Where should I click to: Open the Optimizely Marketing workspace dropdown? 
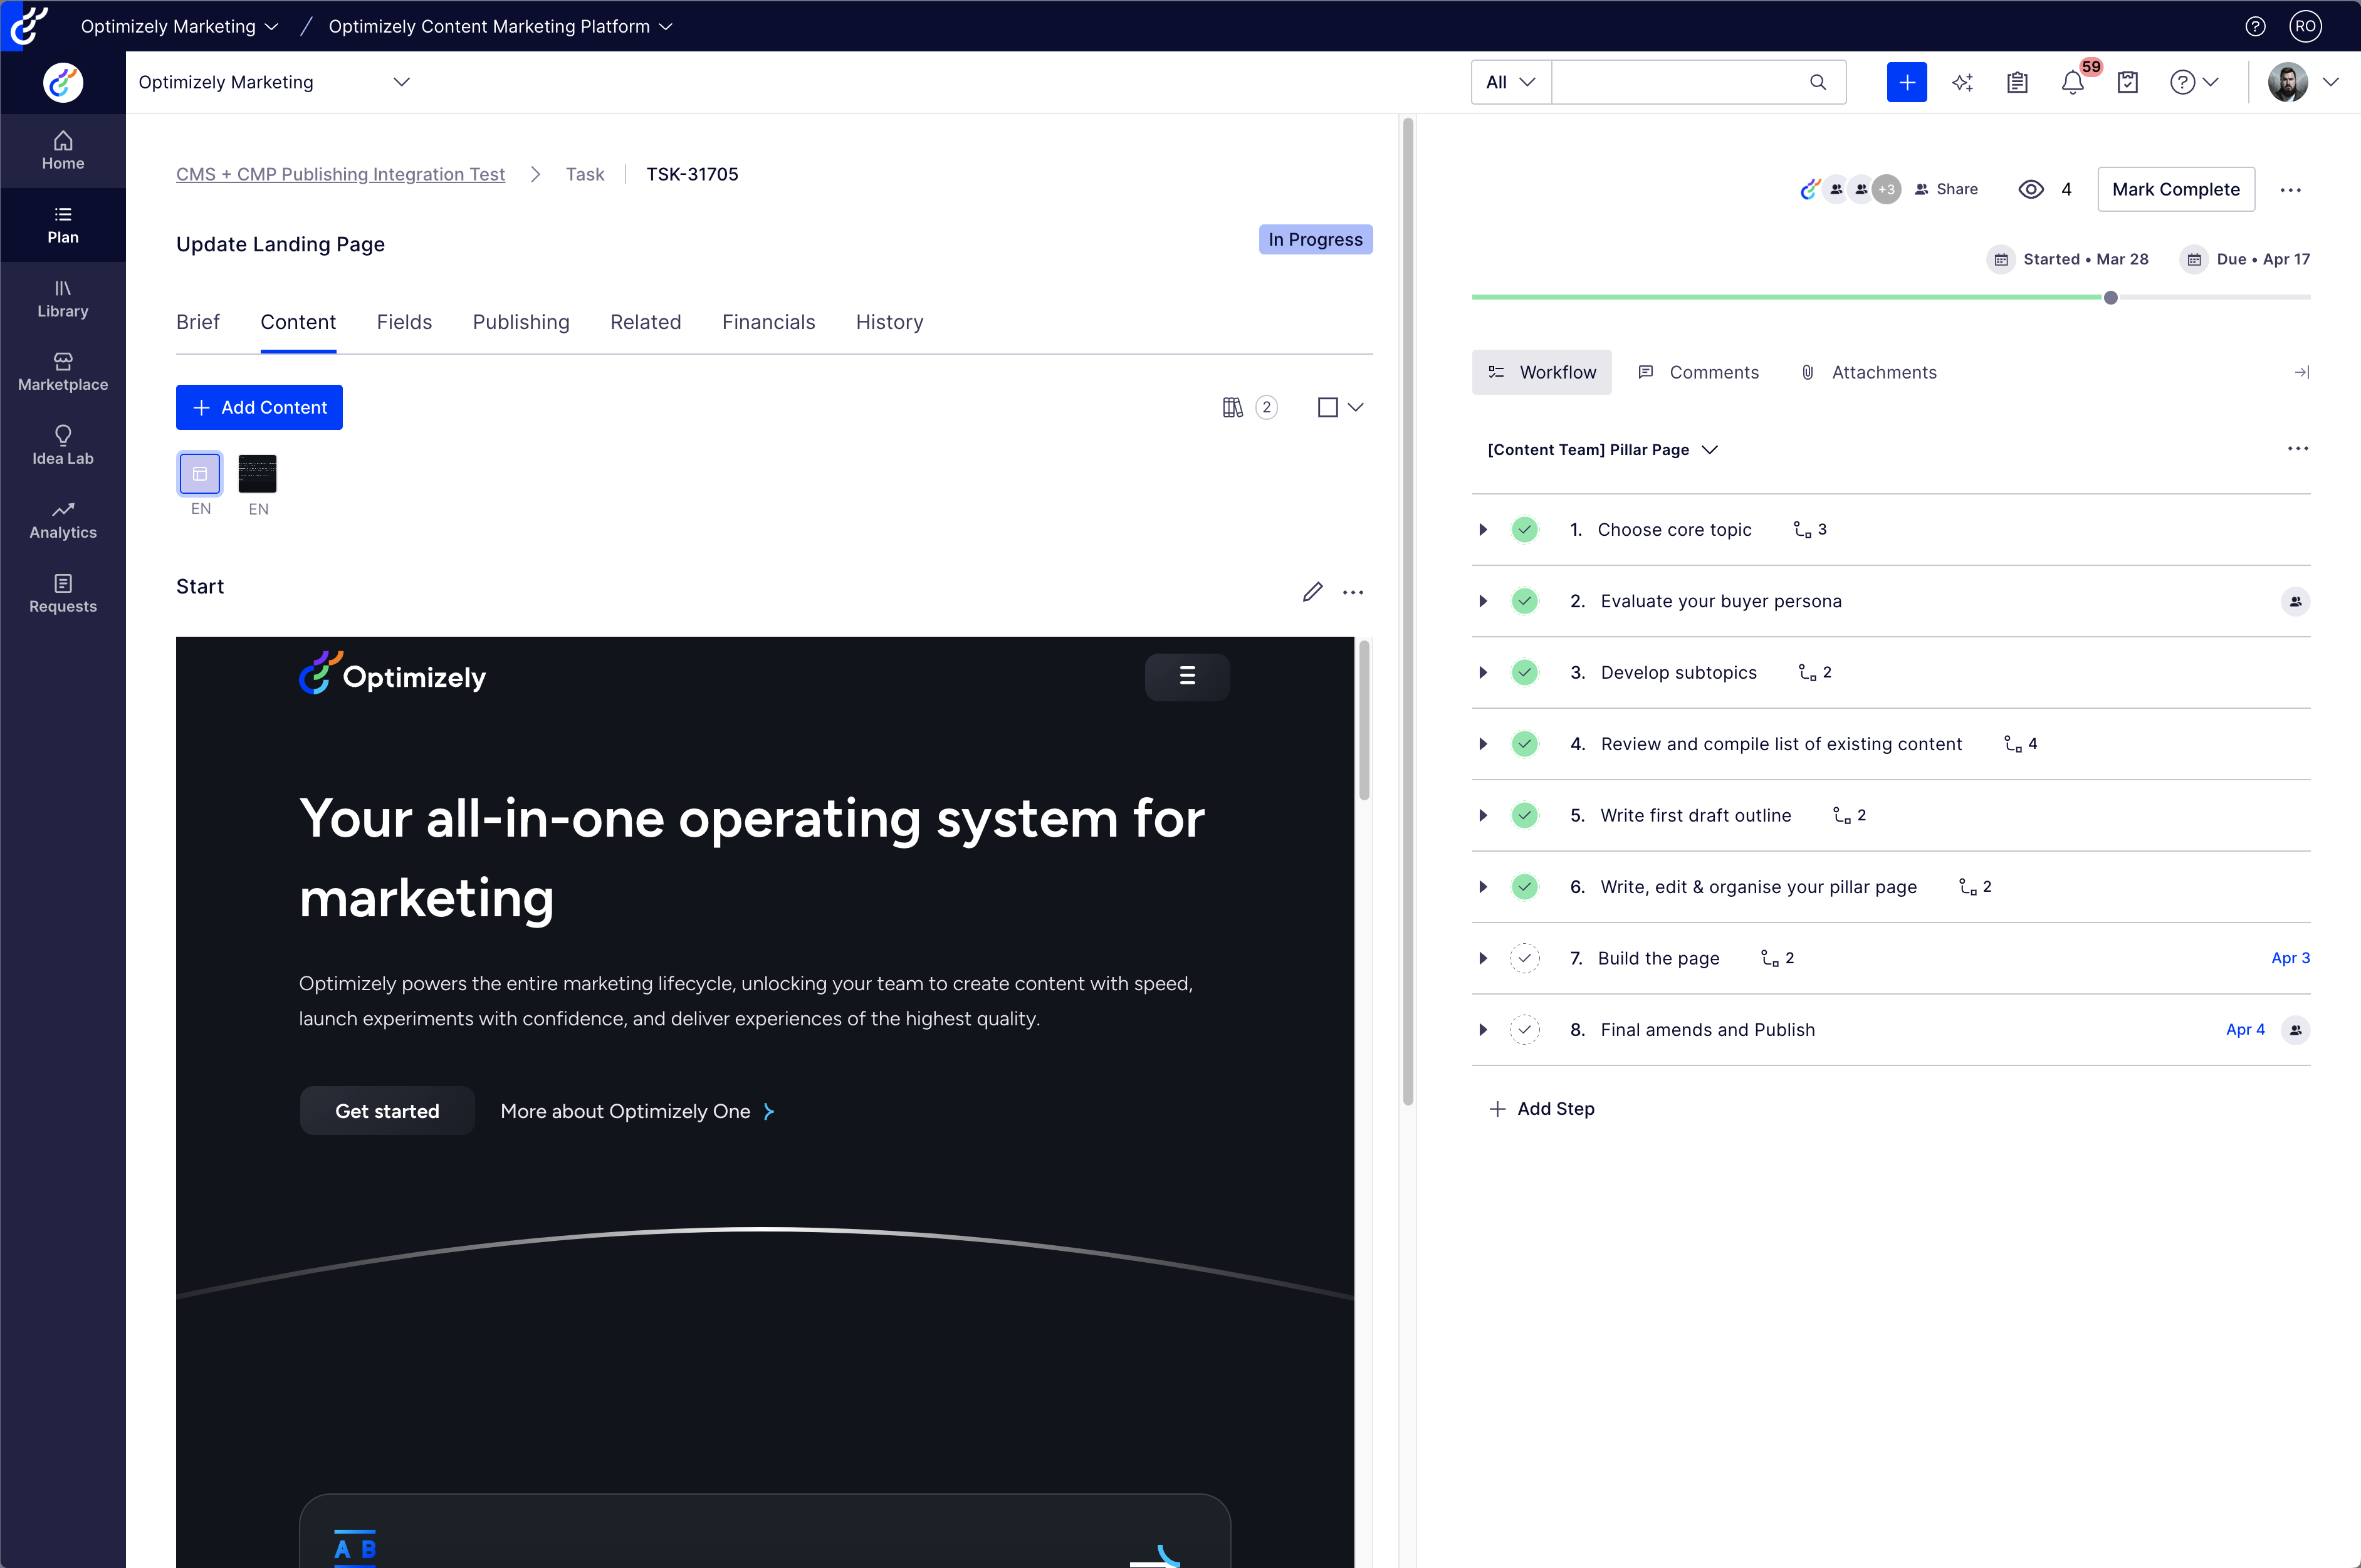tap(275, 82)
